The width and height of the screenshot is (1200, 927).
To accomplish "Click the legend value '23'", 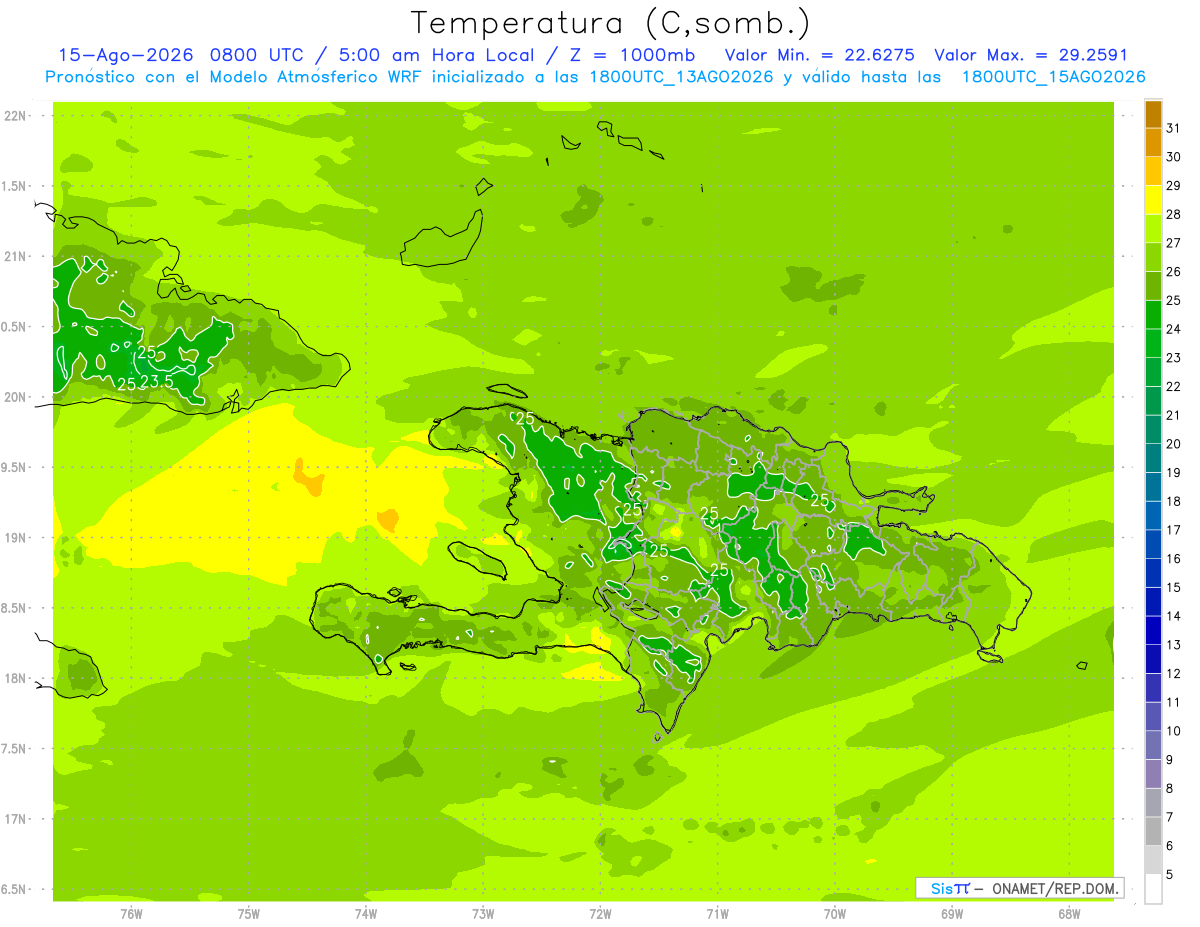I will 1174,358.
